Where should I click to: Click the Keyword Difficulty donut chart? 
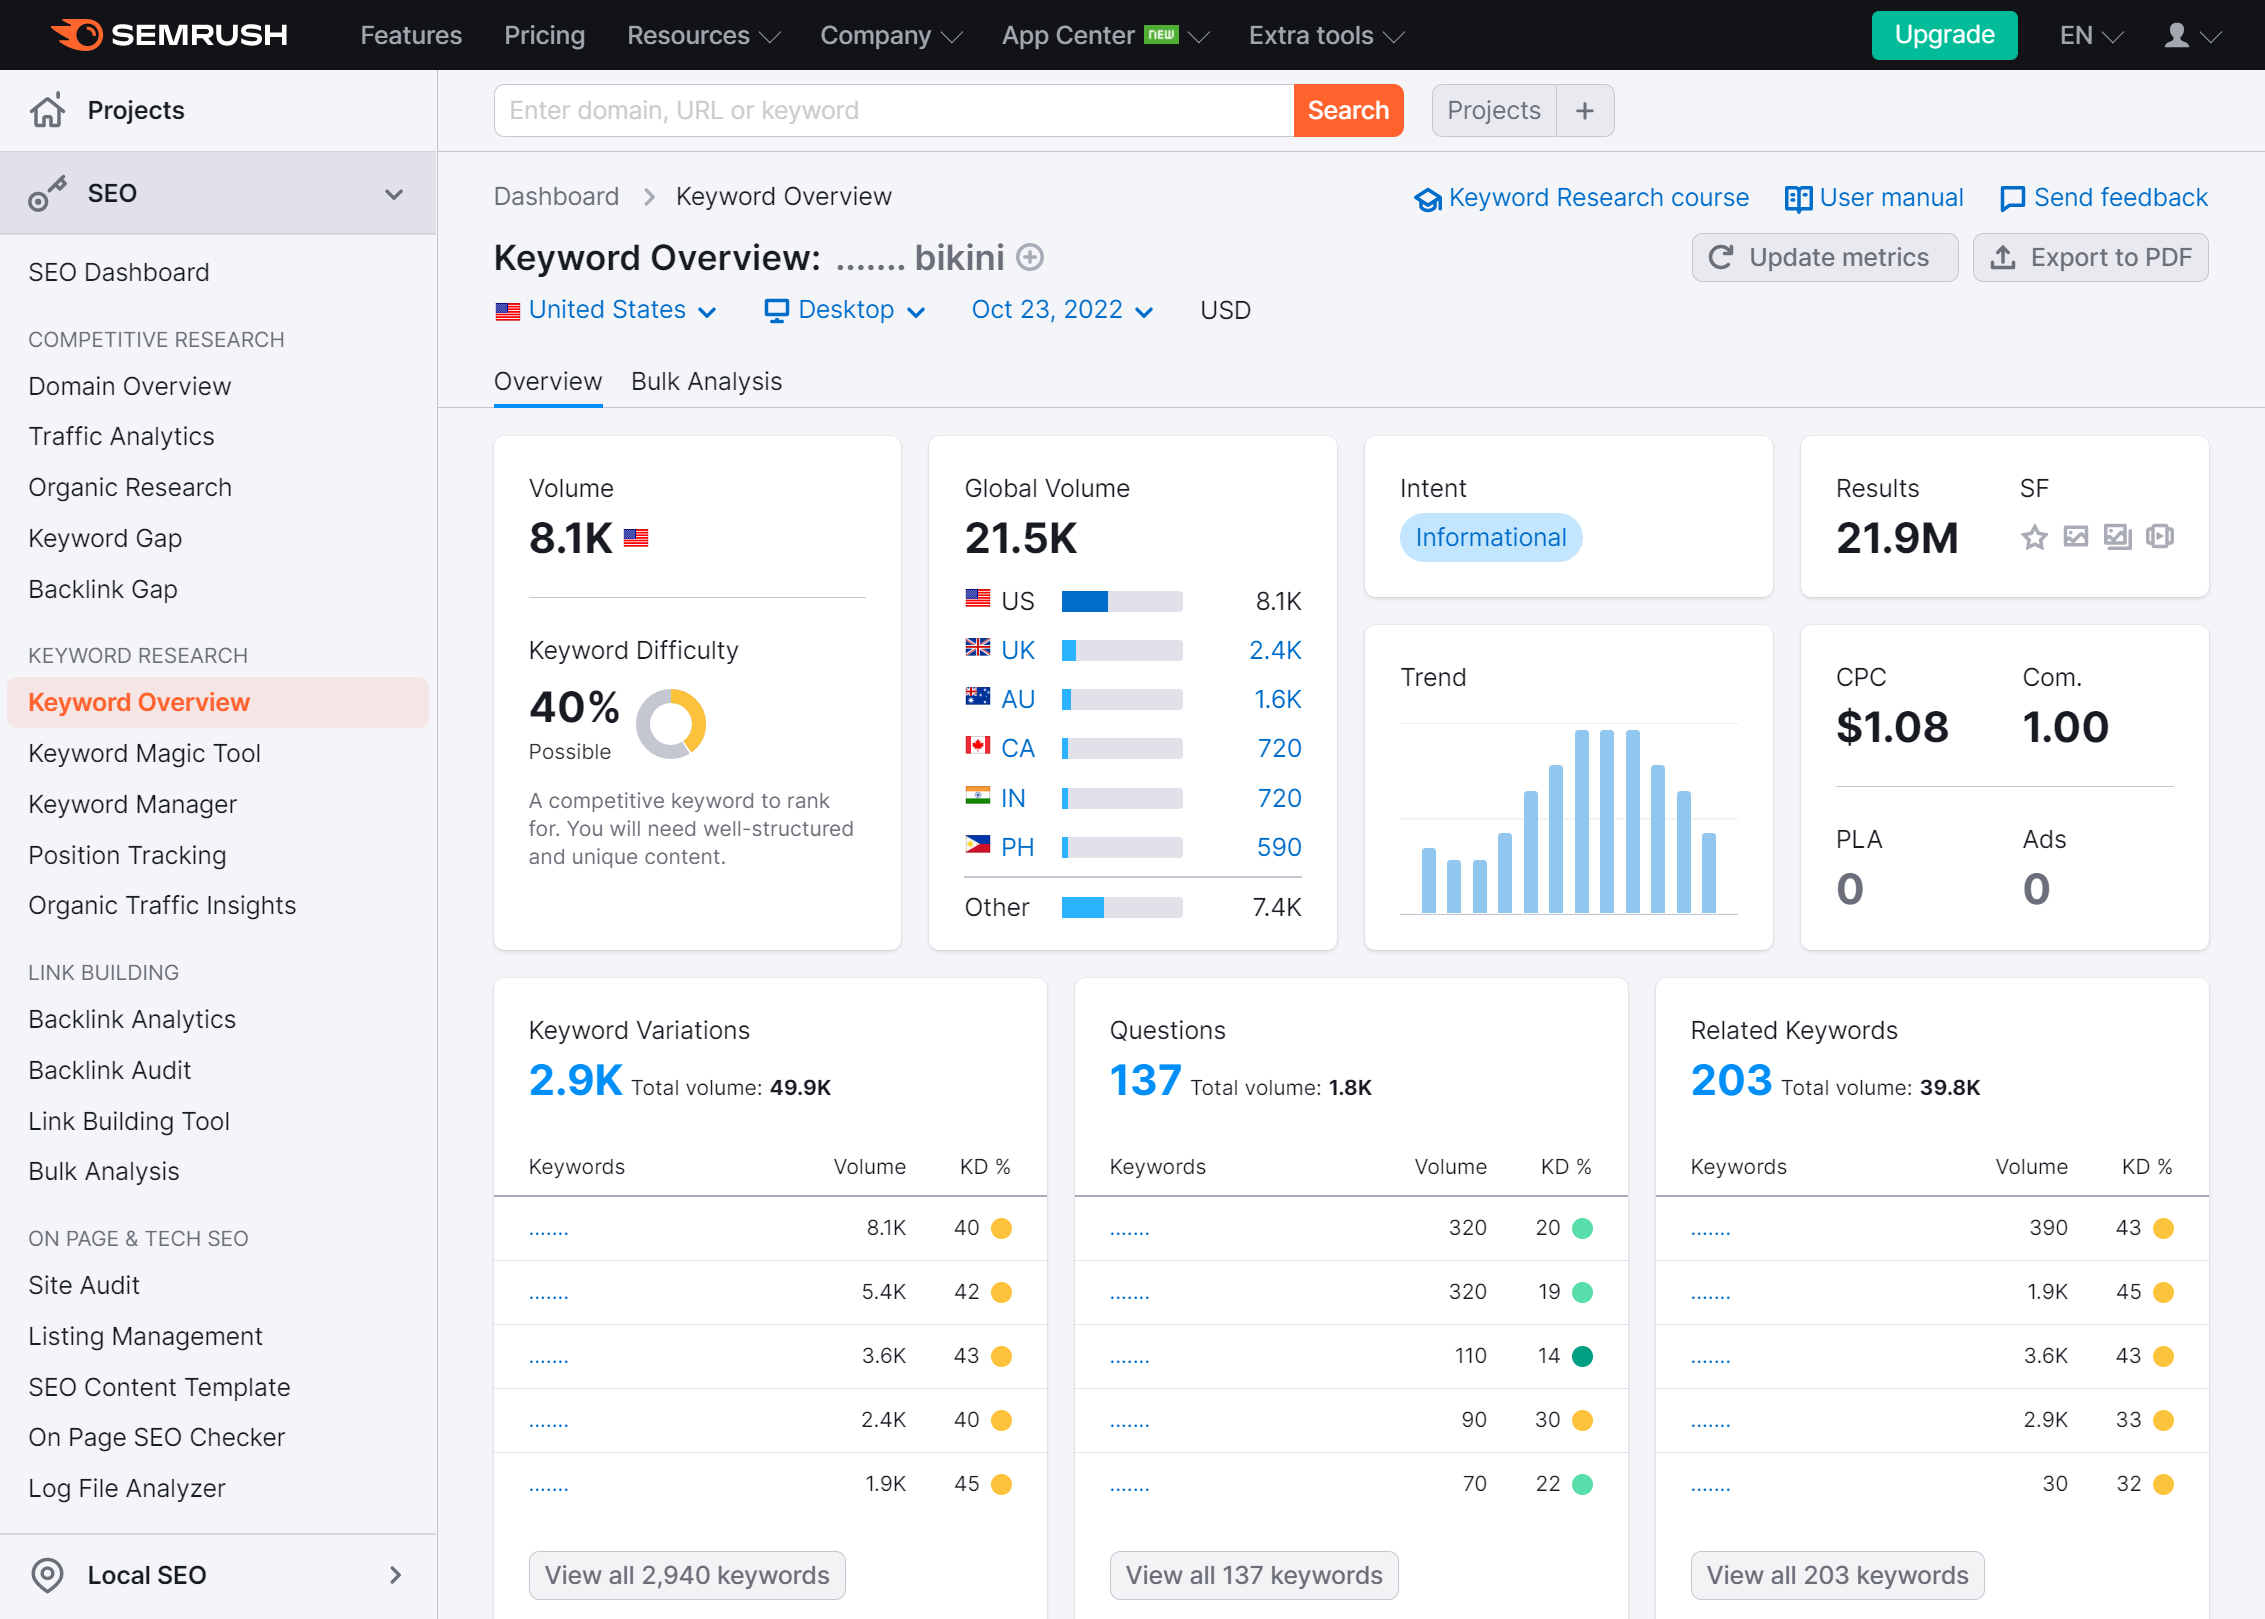point(671,723)
